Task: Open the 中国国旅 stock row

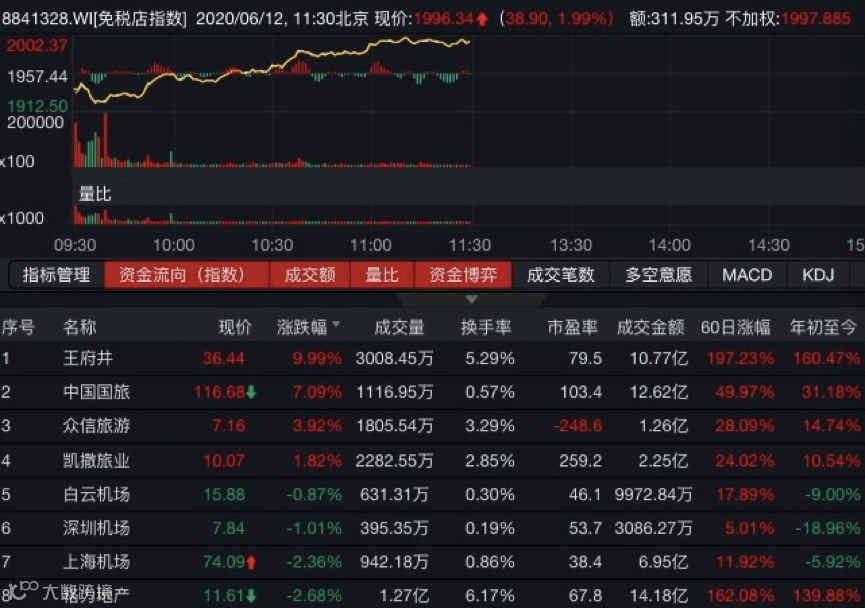Action: pyautogui.click(x=432, y=392)
